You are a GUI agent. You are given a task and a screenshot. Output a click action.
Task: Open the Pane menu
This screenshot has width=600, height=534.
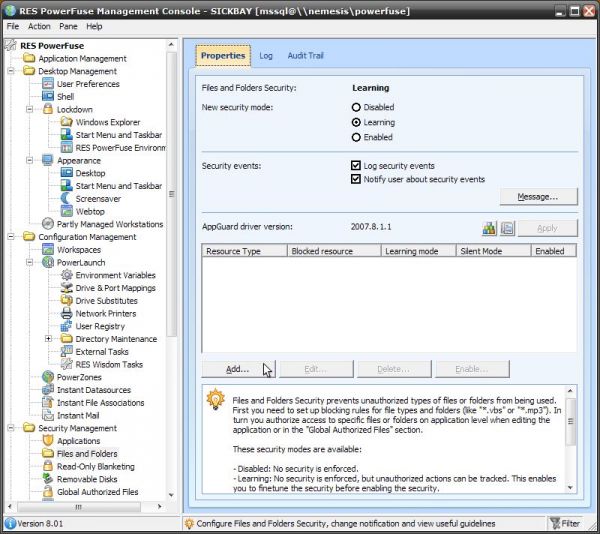click(68, 26)
